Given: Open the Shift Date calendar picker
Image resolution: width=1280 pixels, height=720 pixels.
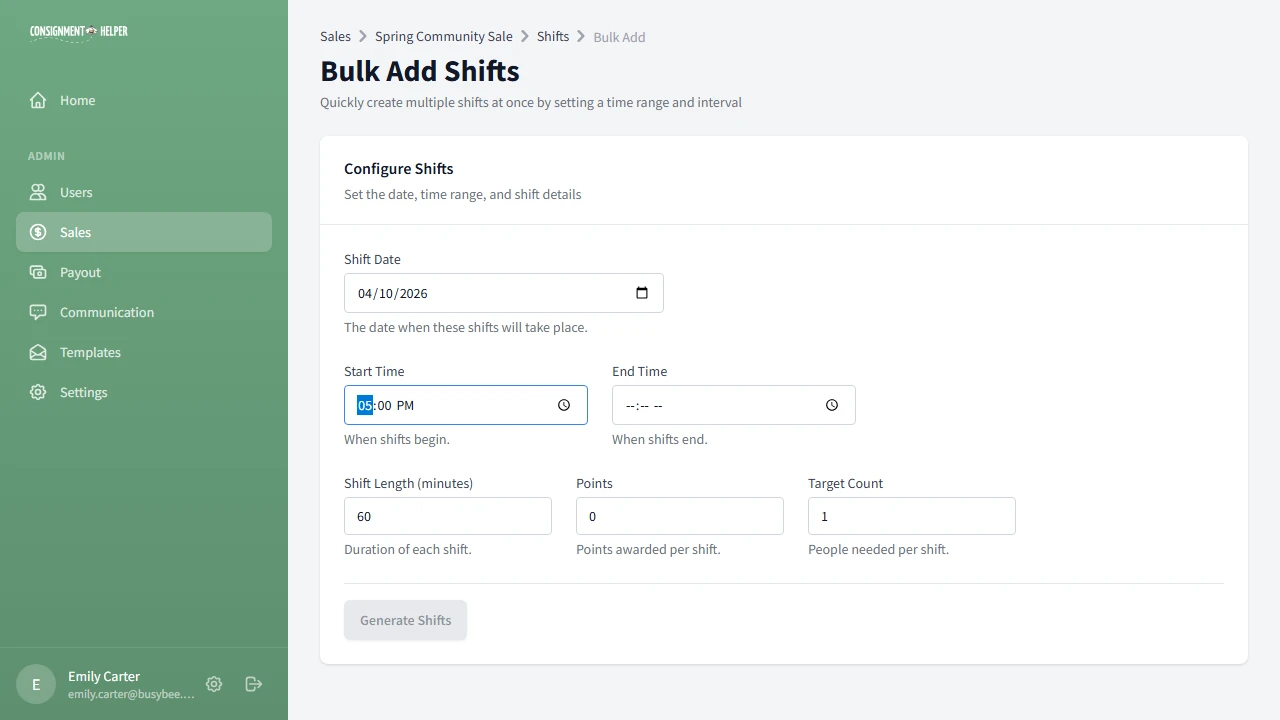Looking at the screenshot, I should (x=641, y=293).
